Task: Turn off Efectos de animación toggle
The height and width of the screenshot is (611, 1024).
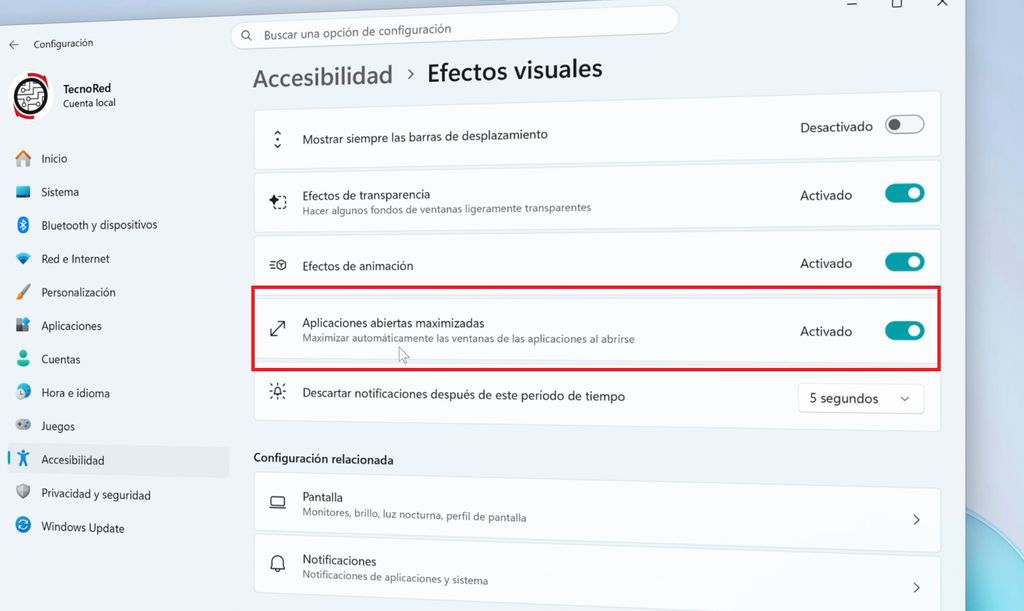Action: [904, 262]
